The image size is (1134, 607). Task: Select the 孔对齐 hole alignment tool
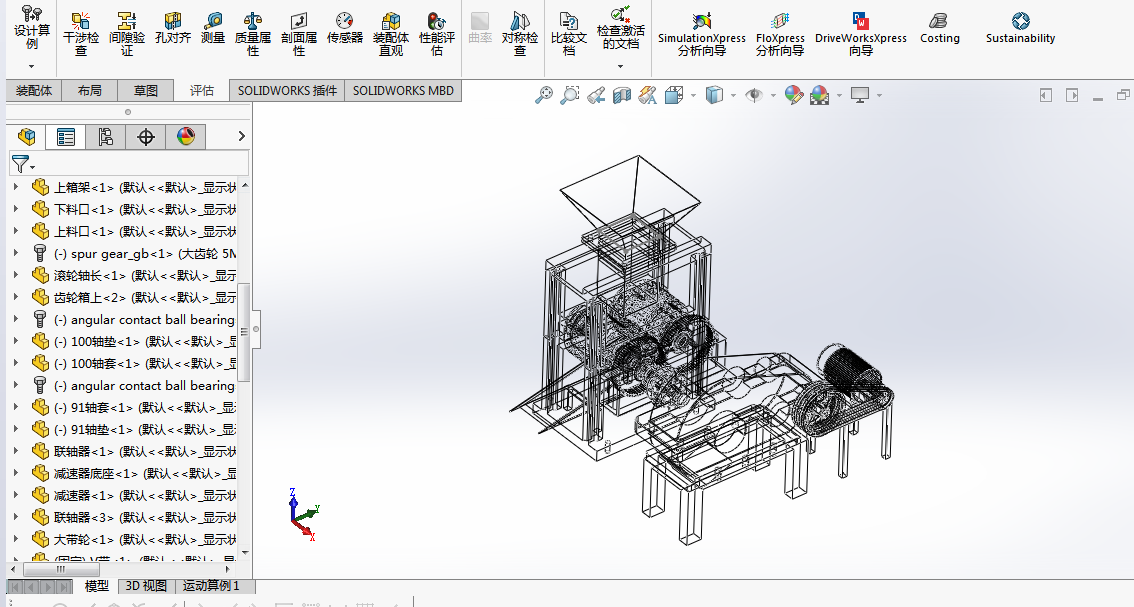click(x=173, y=29)
